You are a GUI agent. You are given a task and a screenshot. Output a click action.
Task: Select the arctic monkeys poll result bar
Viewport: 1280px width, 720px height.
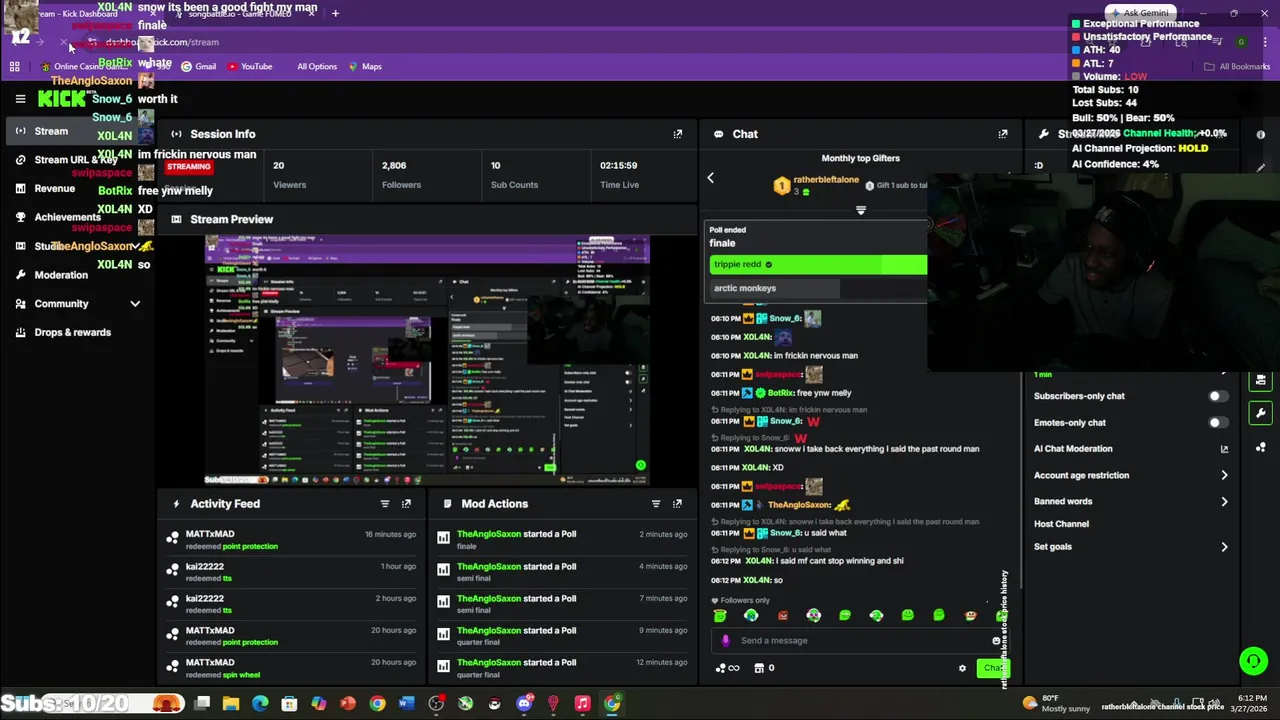pos(818,289)
